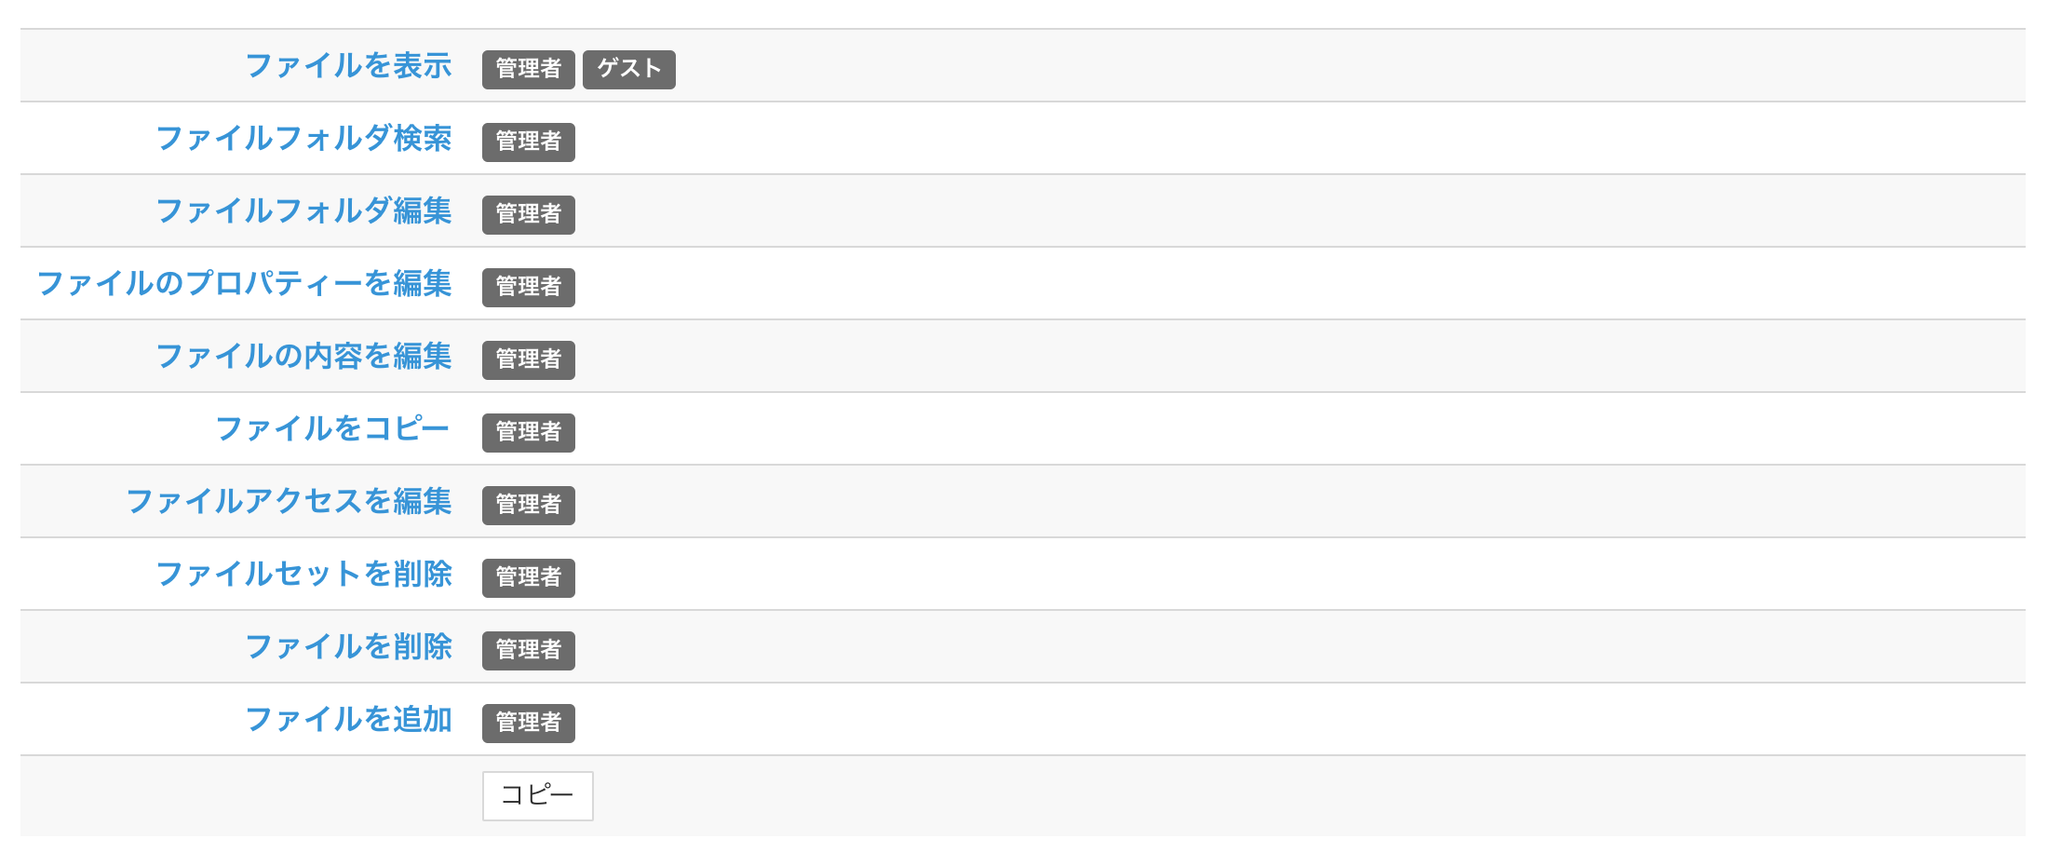Viewport: 2048px width, 853px height.
Task: Open the ファイルの内容を編集 permission link
Action: [x=304, y=356]
